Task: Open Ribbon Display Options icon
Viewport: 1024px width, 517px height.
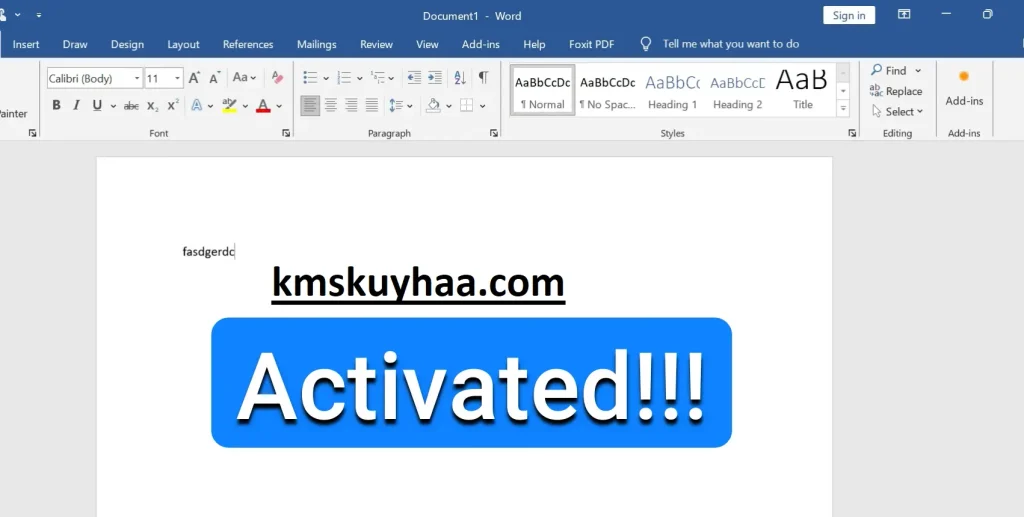Action: (x=904, y=14)
